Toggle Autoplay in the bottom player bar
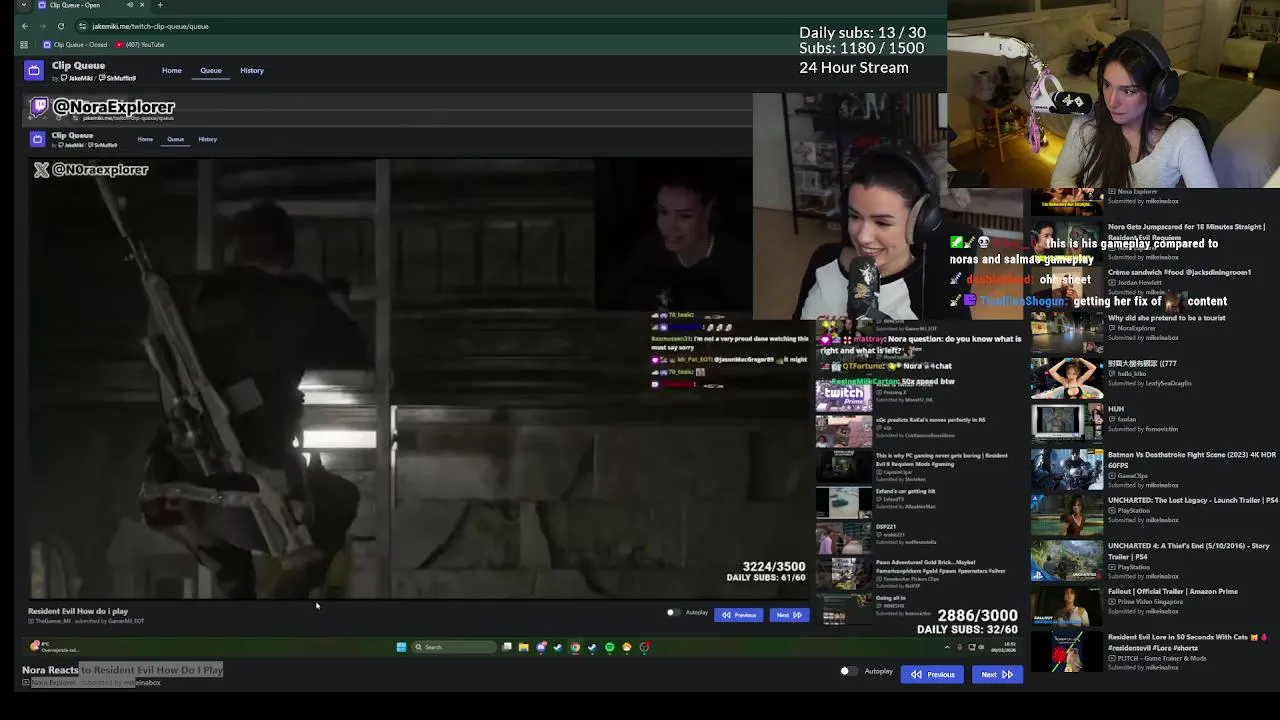Image resolution: width=1280 pixels, height=720 pixels. tap(848, 672)
